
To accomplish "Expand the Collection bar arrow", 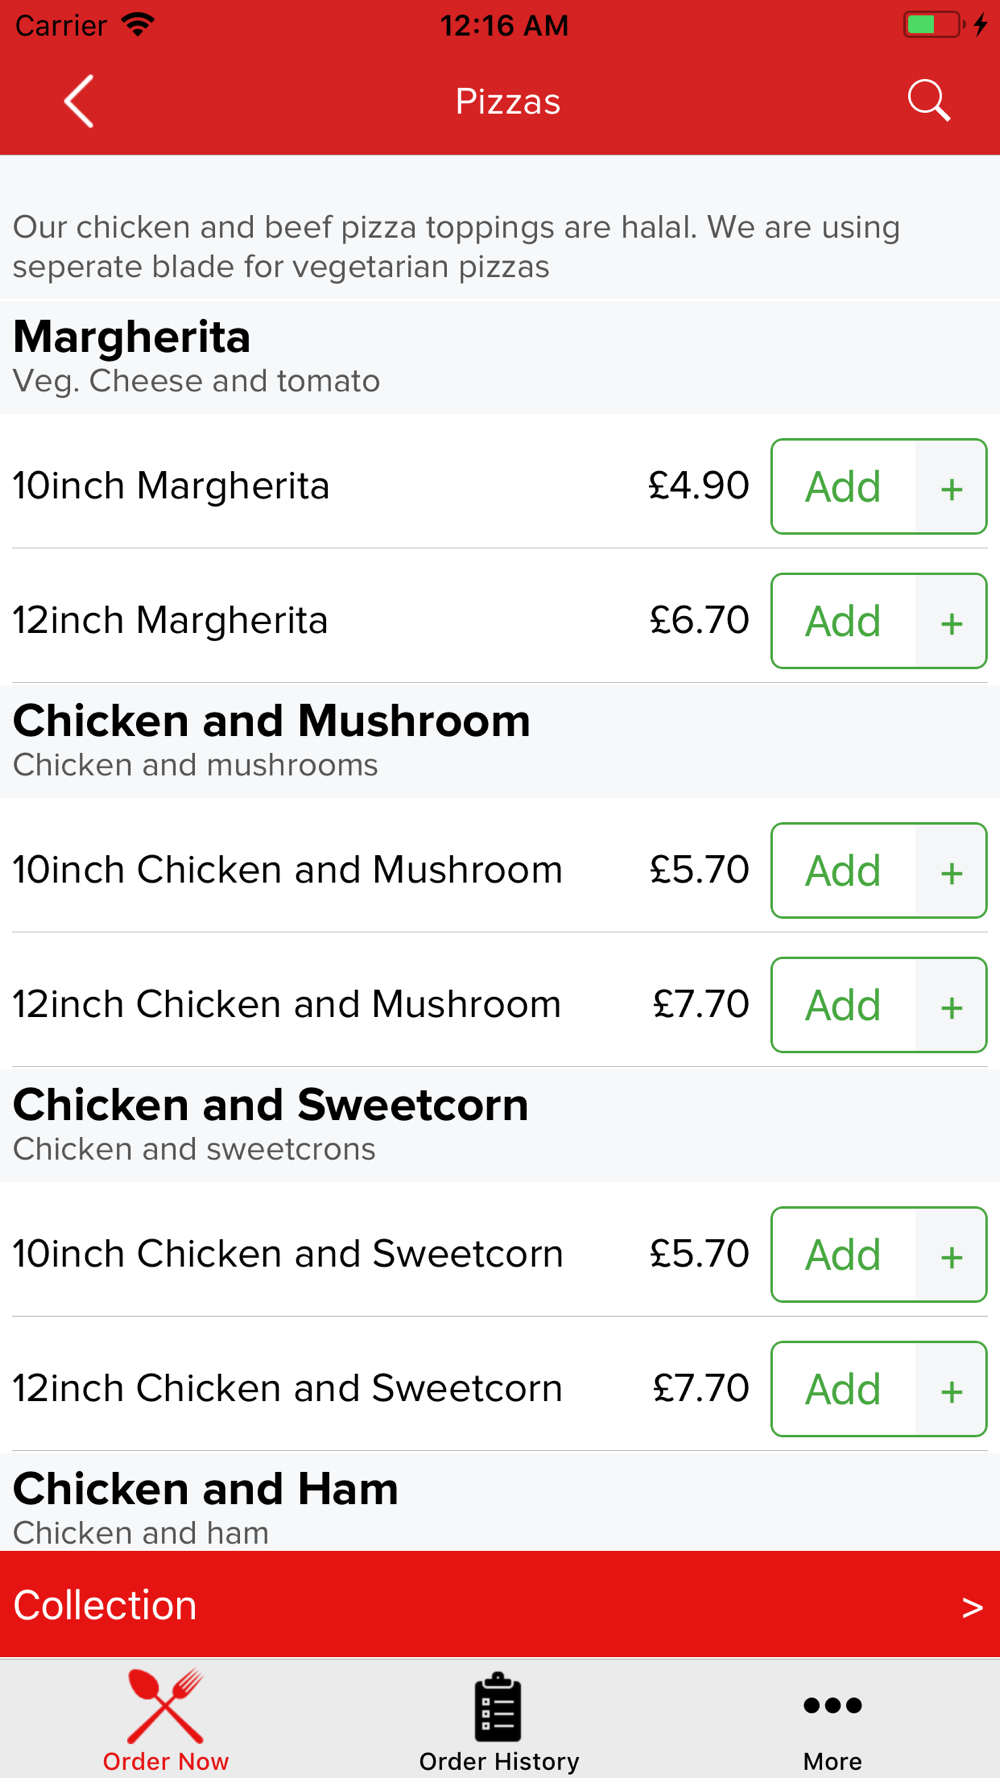I will (x=971, y=1607).
